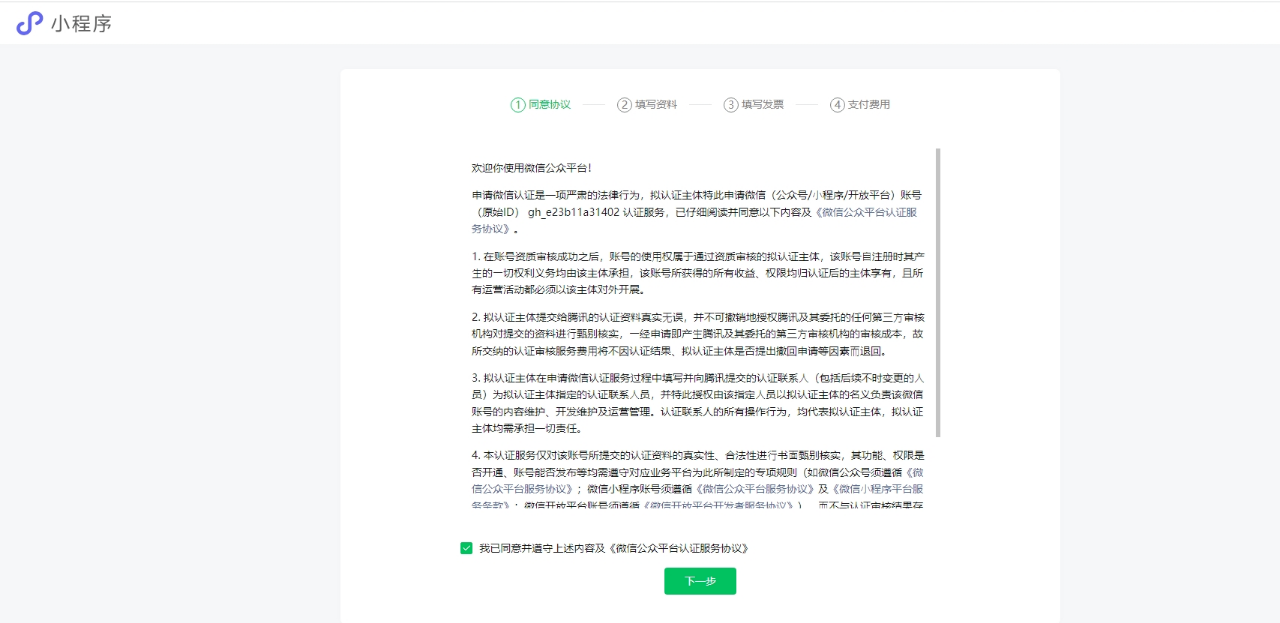
Task: Click the agreement text scrollbar
Action: pyautogui.click(x=938, y=292)
